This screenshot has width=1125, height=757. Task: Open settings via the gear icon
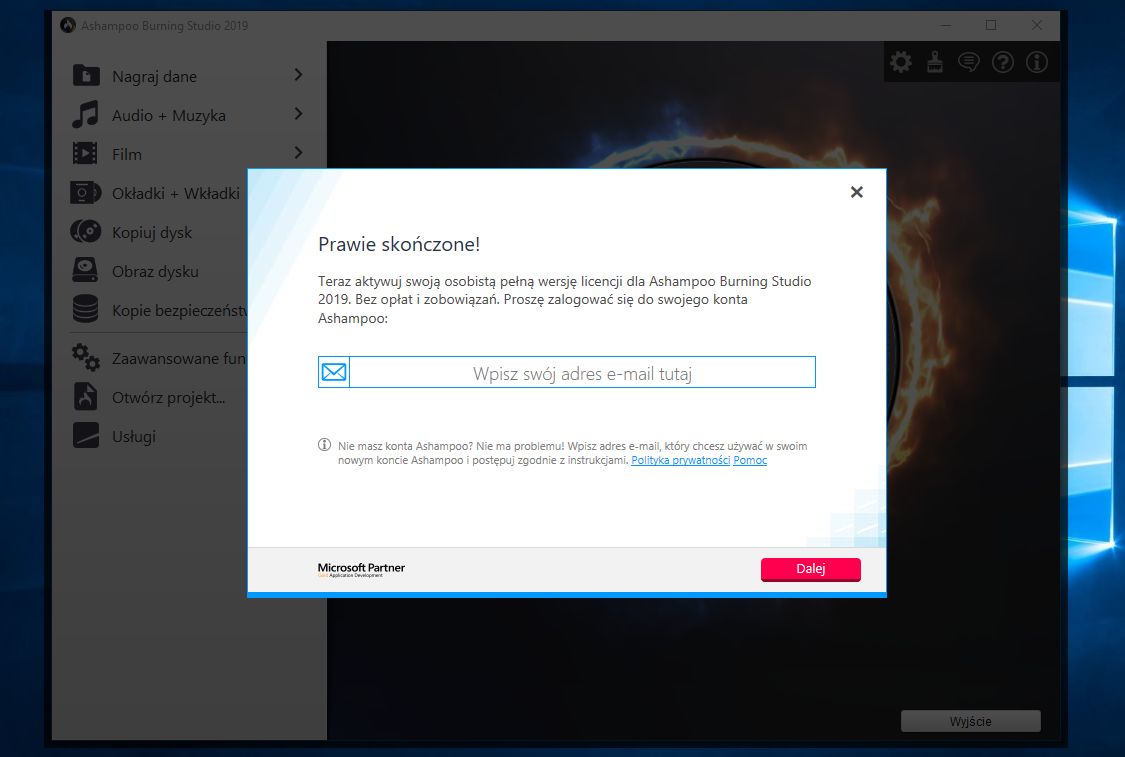pyautogui.click(x=900, y=62)
